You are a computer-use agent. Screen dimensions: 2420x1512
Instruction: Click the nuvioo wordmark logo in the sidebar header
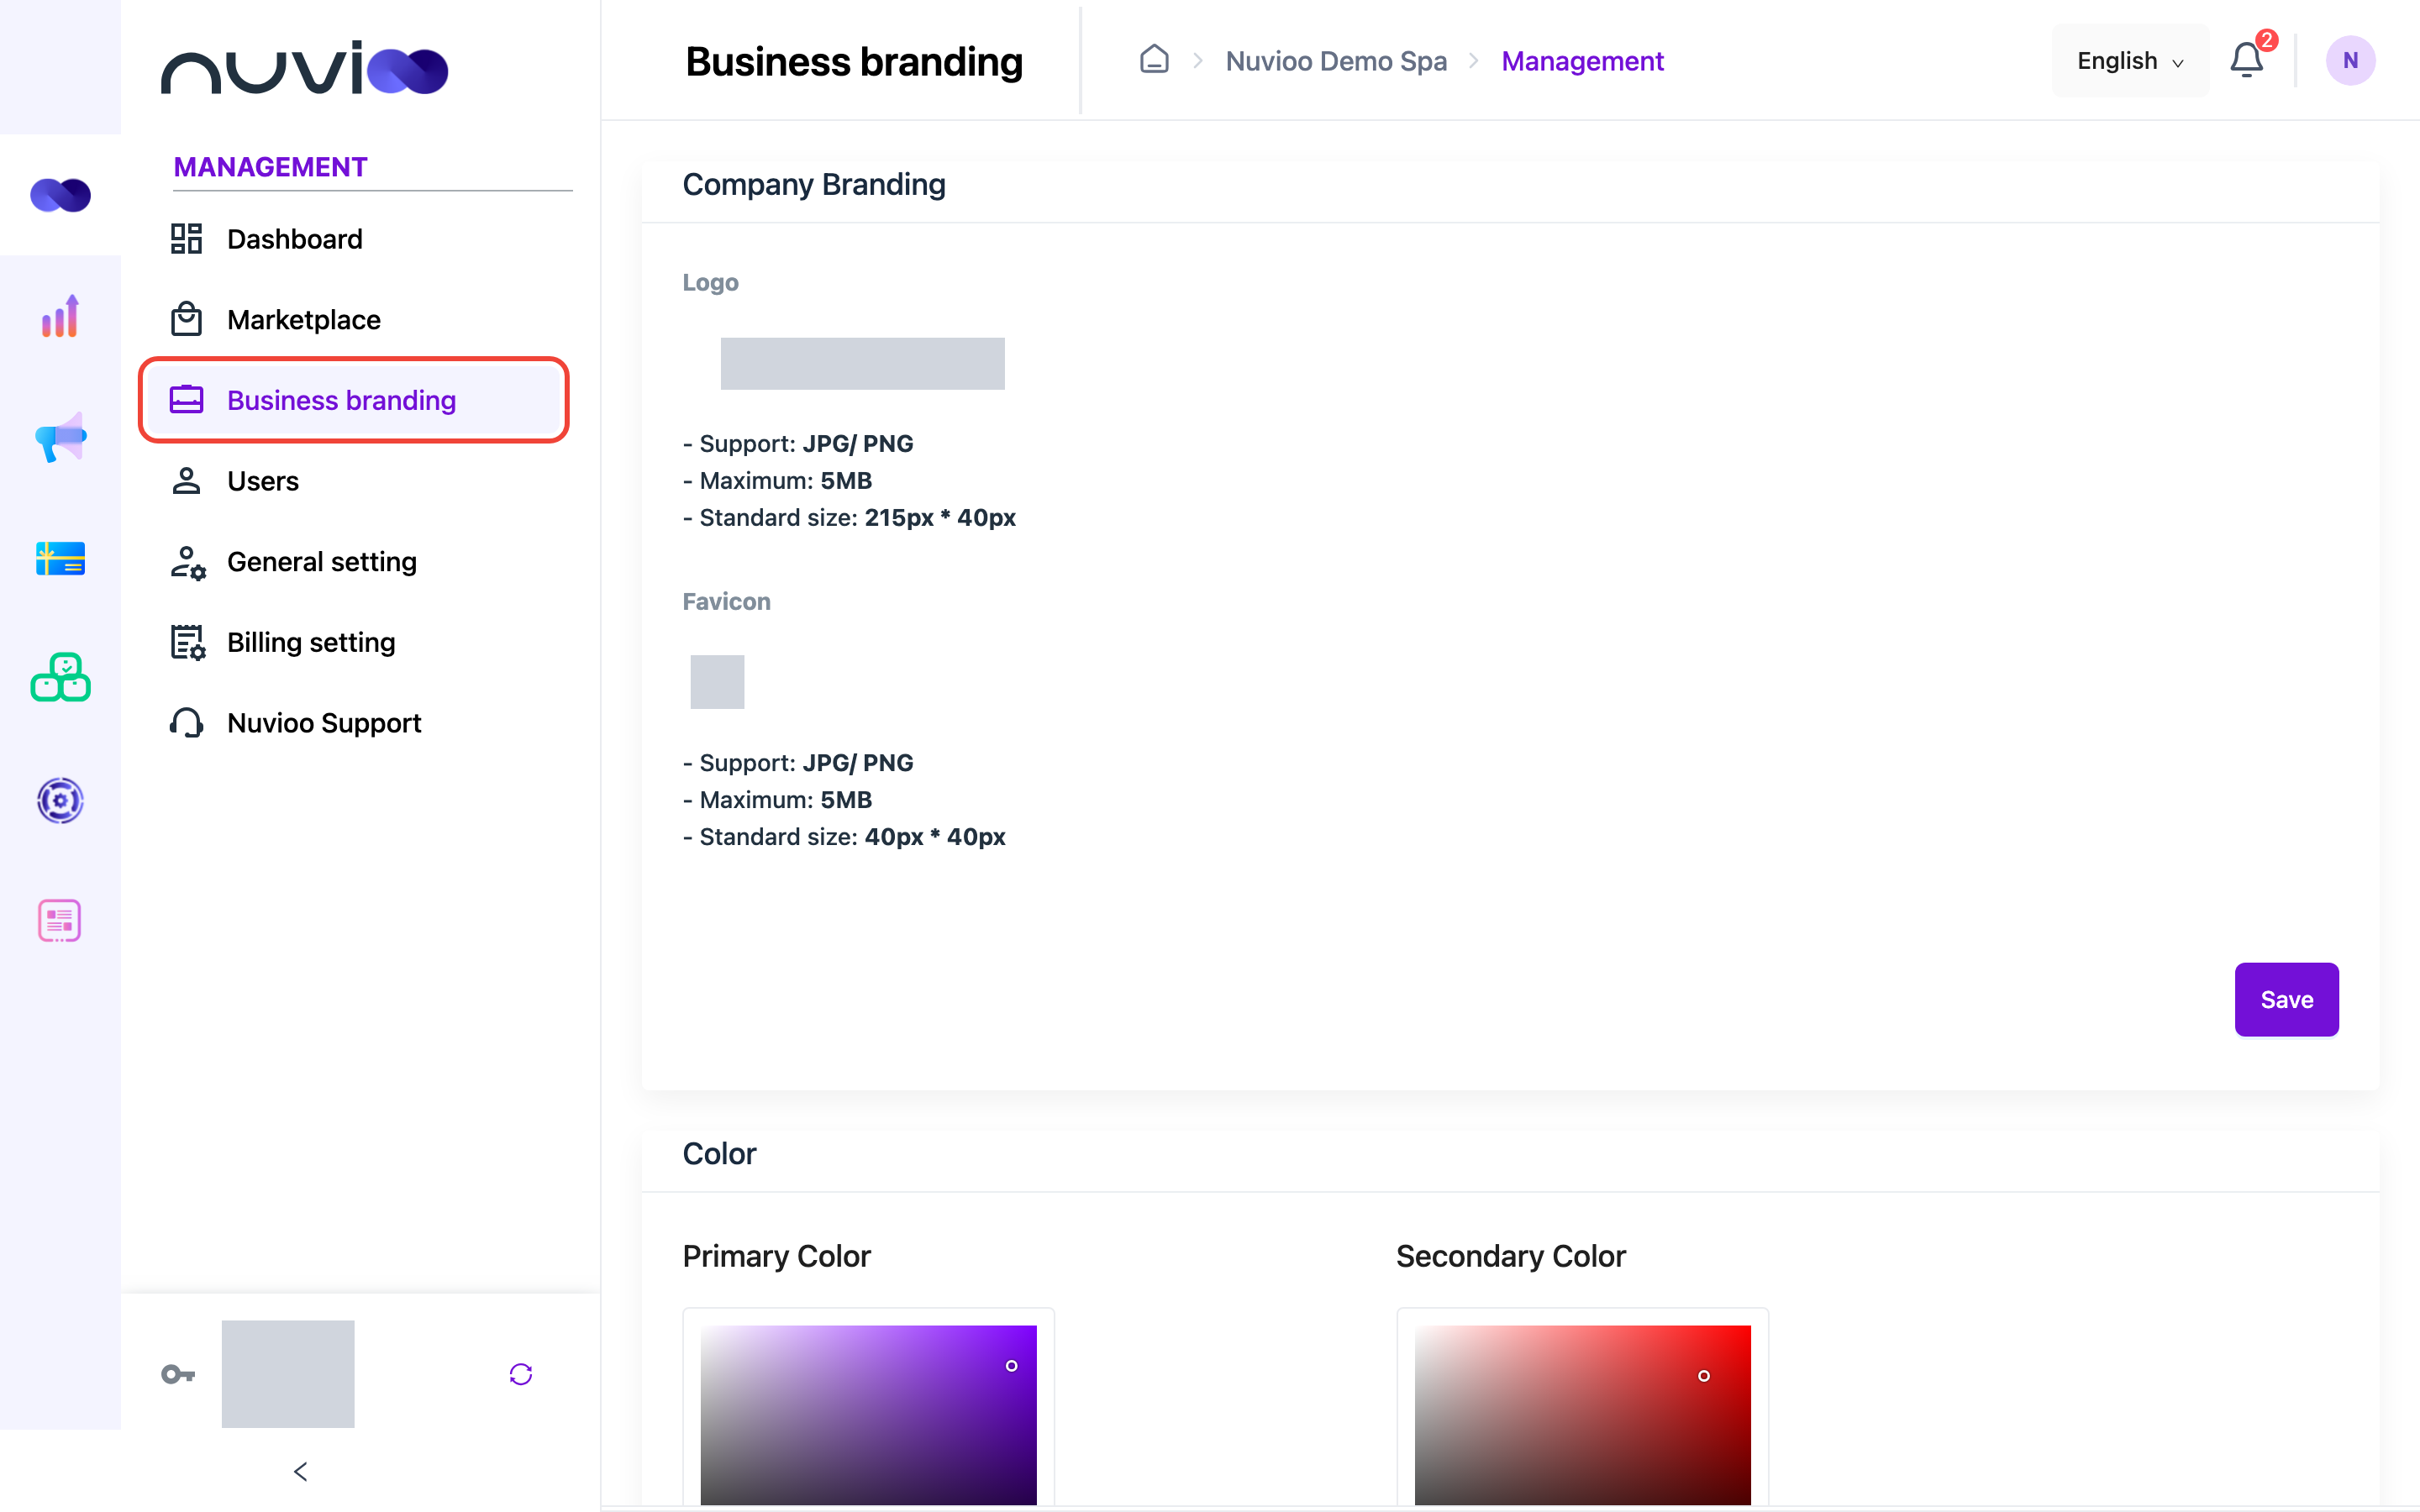[304, 68]
